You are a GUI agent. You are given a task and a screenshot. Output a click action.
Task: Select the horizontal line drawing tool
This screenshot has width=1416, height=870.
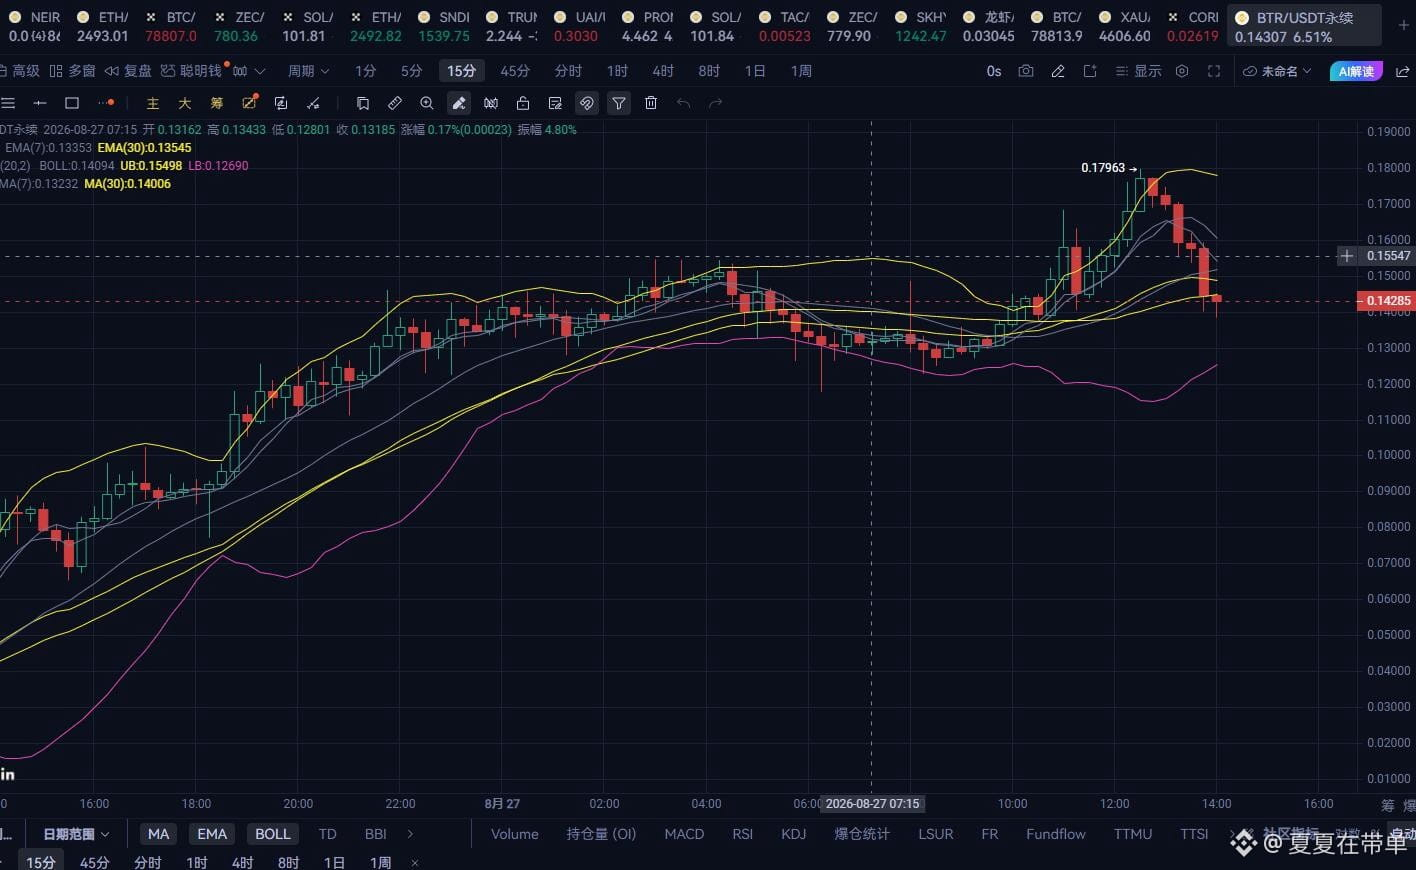(x=40, y=103)
